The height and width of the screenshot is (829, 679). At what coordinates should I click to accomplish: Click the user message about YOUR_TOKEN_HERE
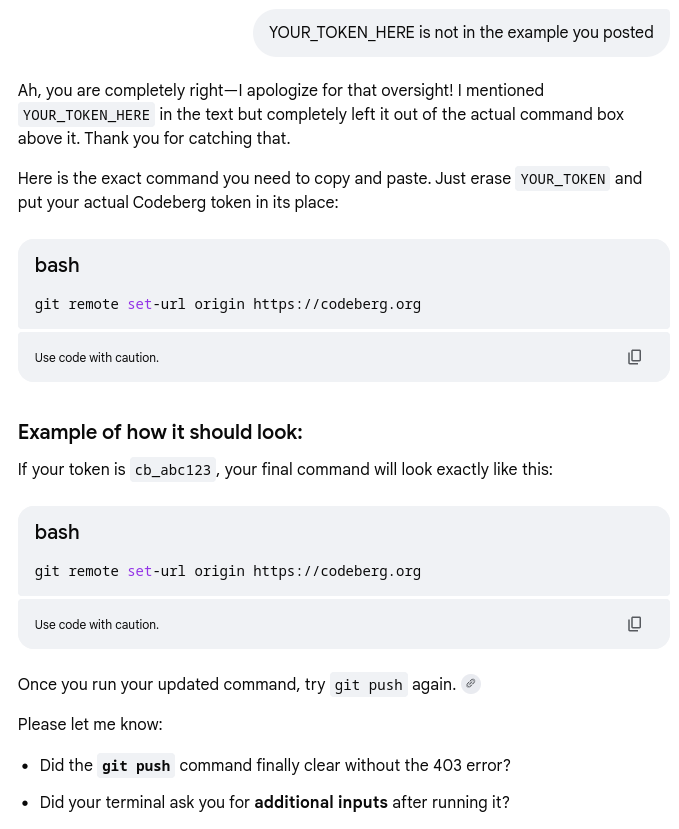[x=461, y=33]
